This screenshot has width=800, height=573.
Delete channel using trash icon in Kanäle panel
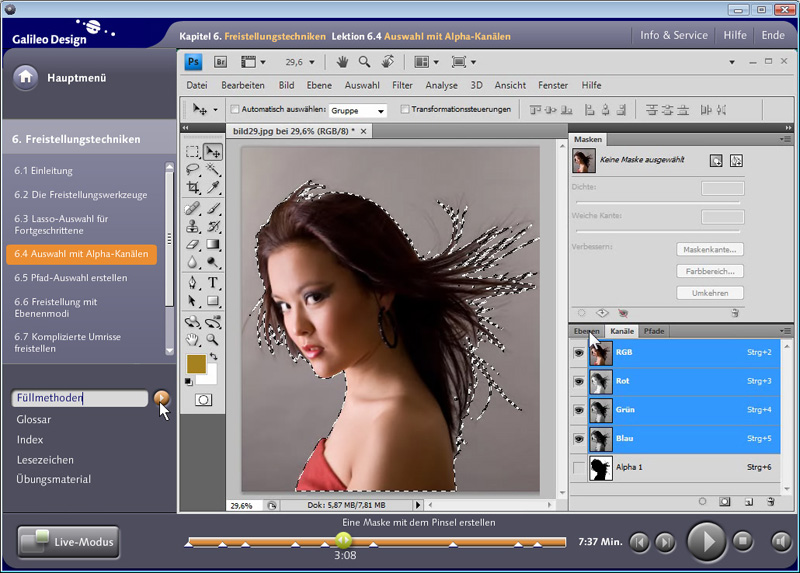point(770,501)
